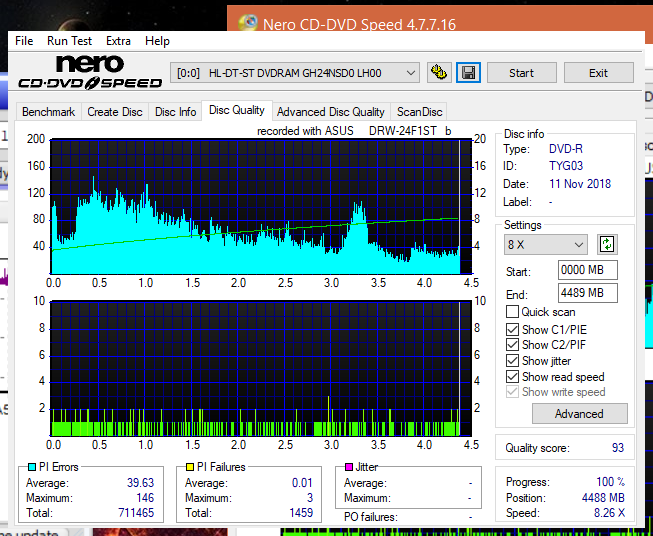Switch to the Disc Info tab
Image resolution: width=653 pixels, height=536 pixels.
[175, 112]
